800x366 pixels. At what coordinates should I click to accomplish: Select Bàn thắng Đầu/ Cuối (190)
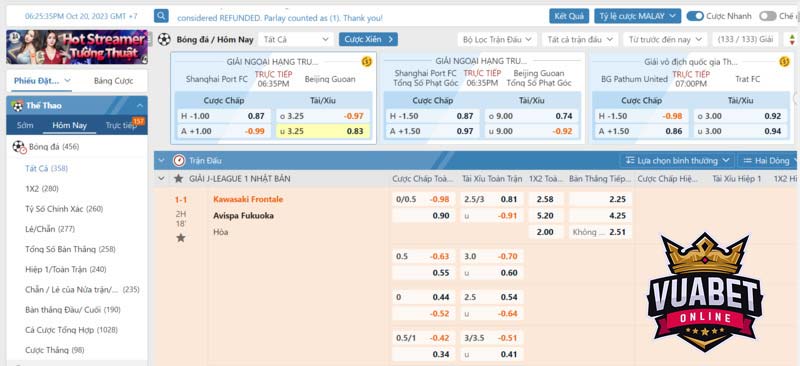[72, 309]
